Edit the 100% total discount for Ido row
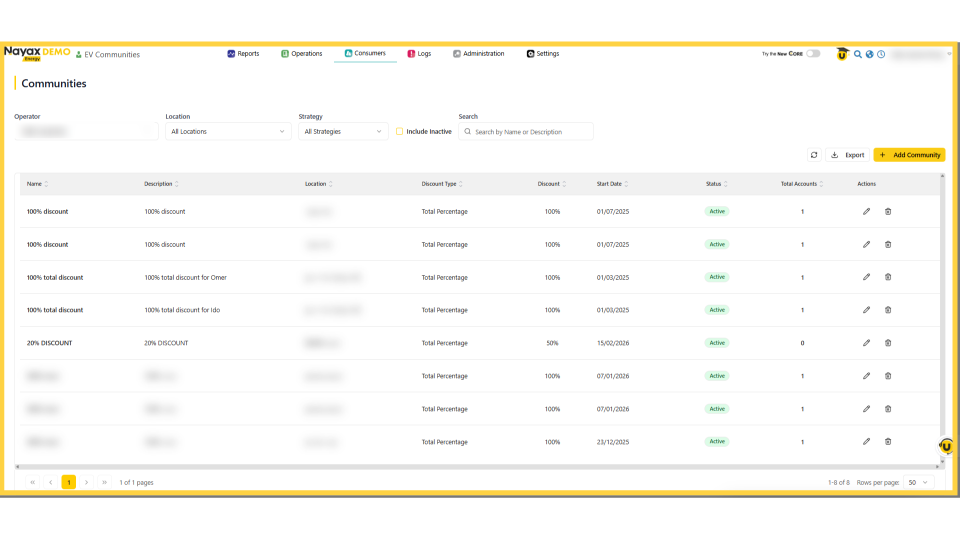Viewport: 960px width, 540px height. [866, 310]
